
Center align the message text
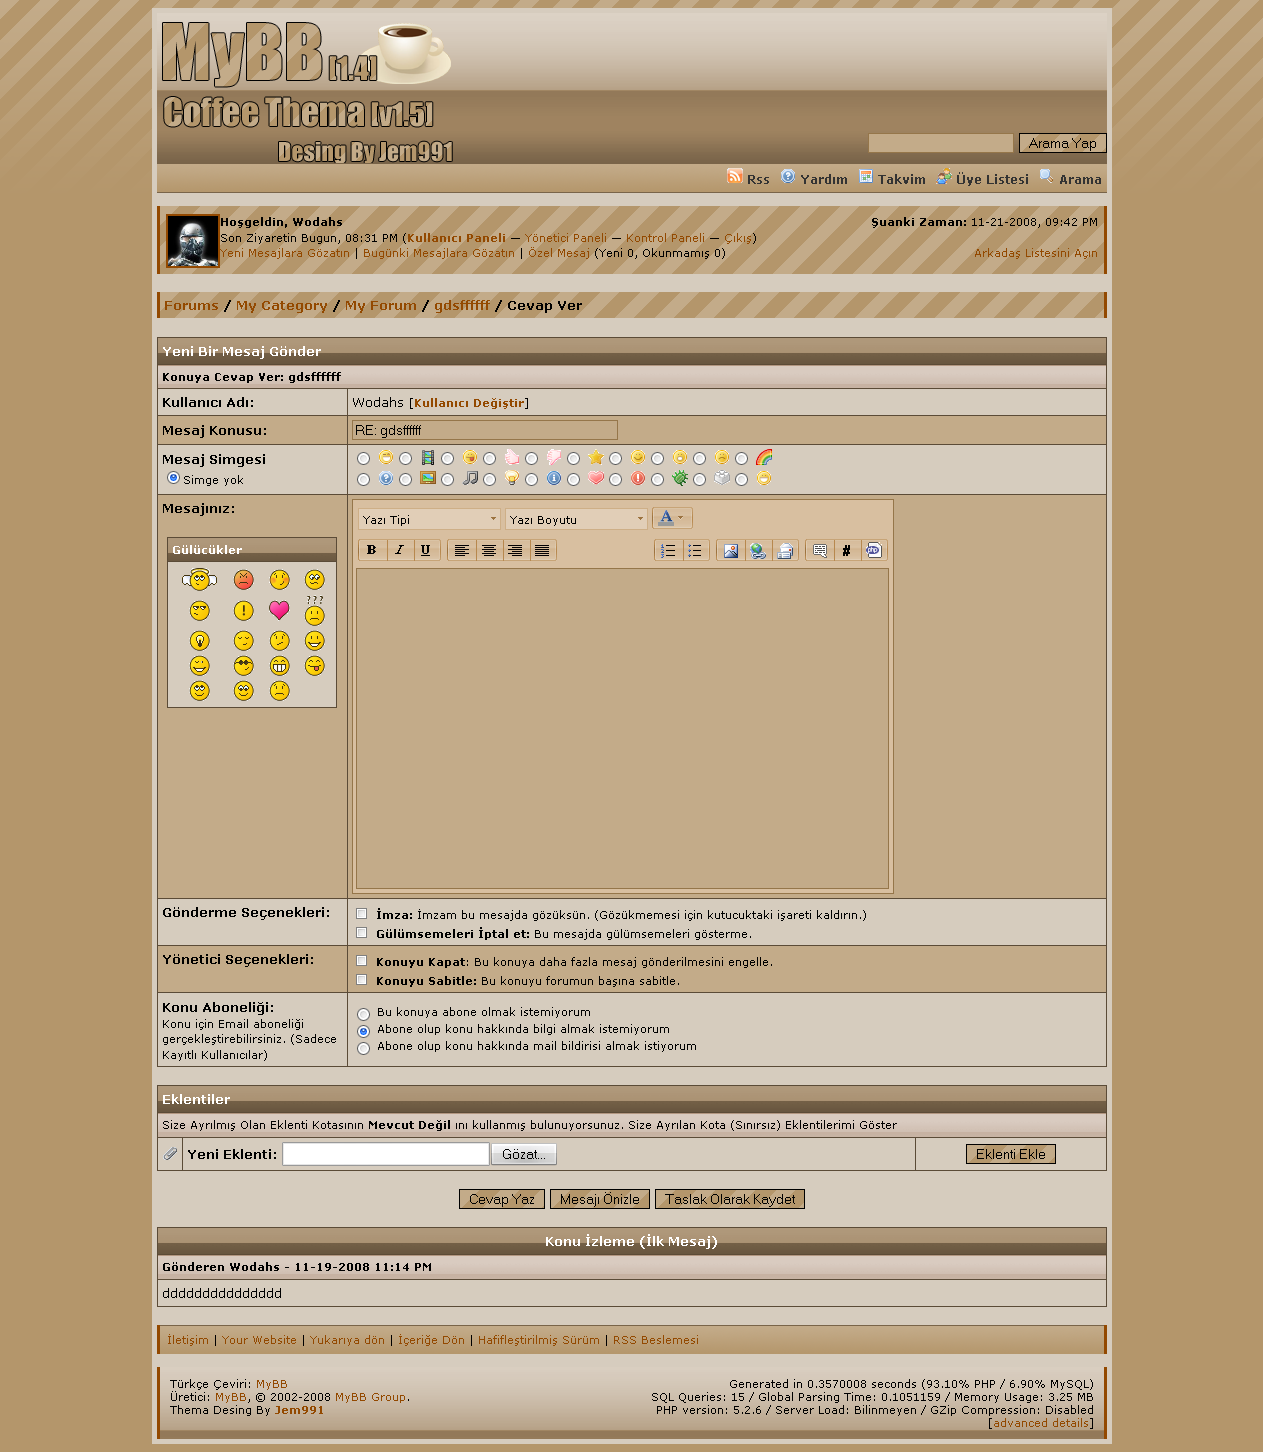(x=489, y=550)
